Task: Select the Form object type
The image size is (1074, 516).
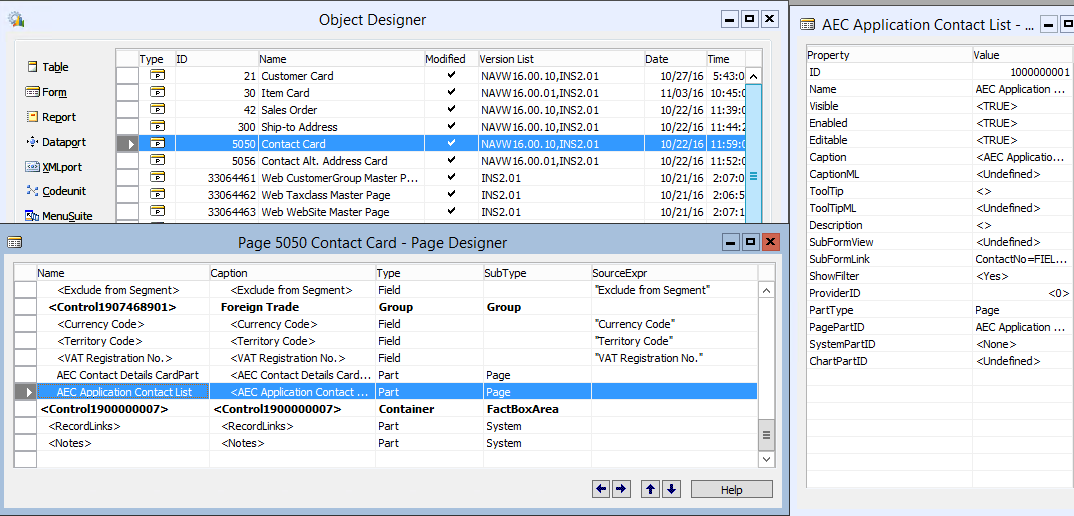Action: click(46, 93)
